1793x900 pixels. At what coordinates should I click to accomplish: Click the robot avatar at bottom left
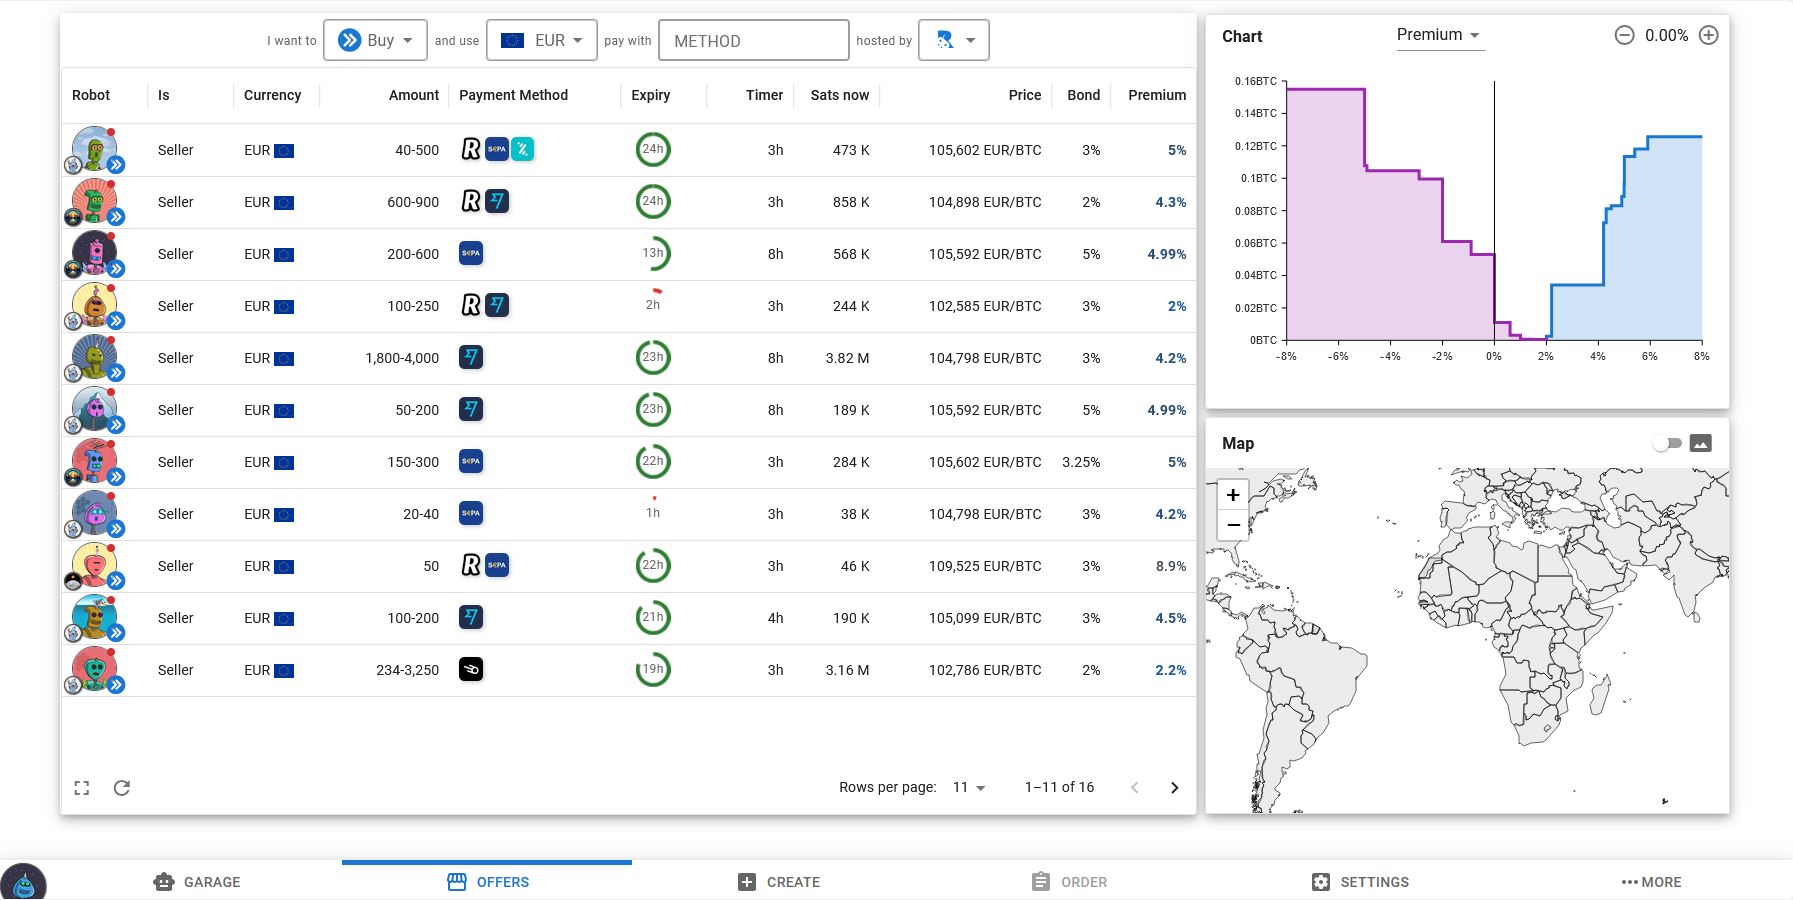click(24, 882)
